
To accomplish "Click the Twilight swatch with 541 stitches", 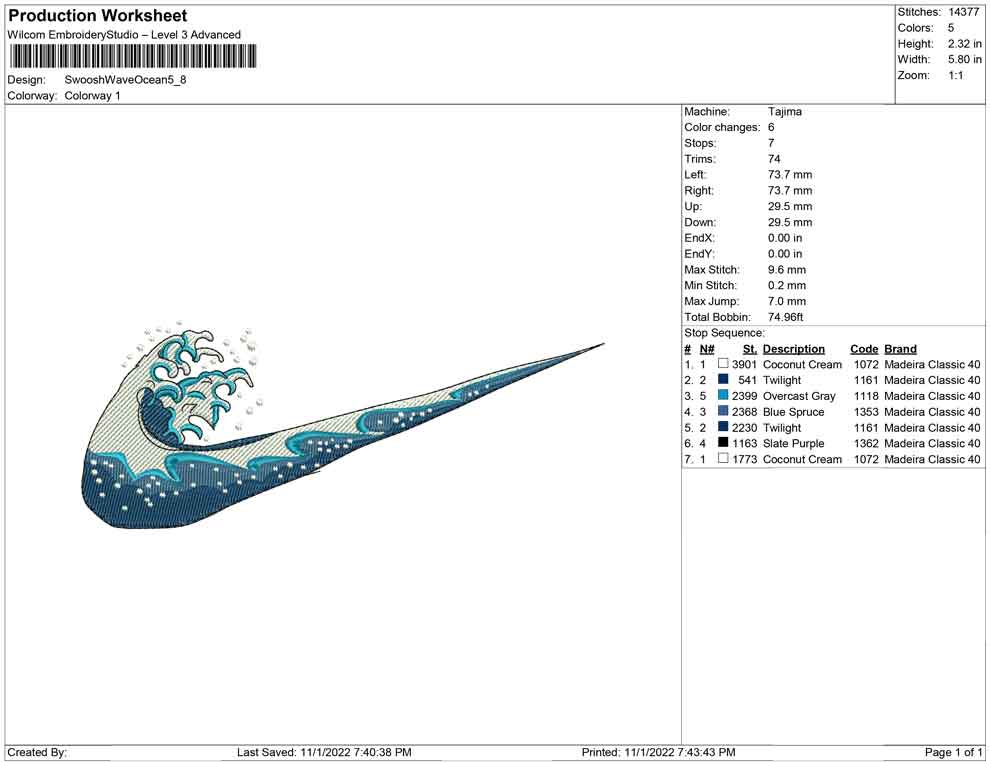I will click(723, 379).
